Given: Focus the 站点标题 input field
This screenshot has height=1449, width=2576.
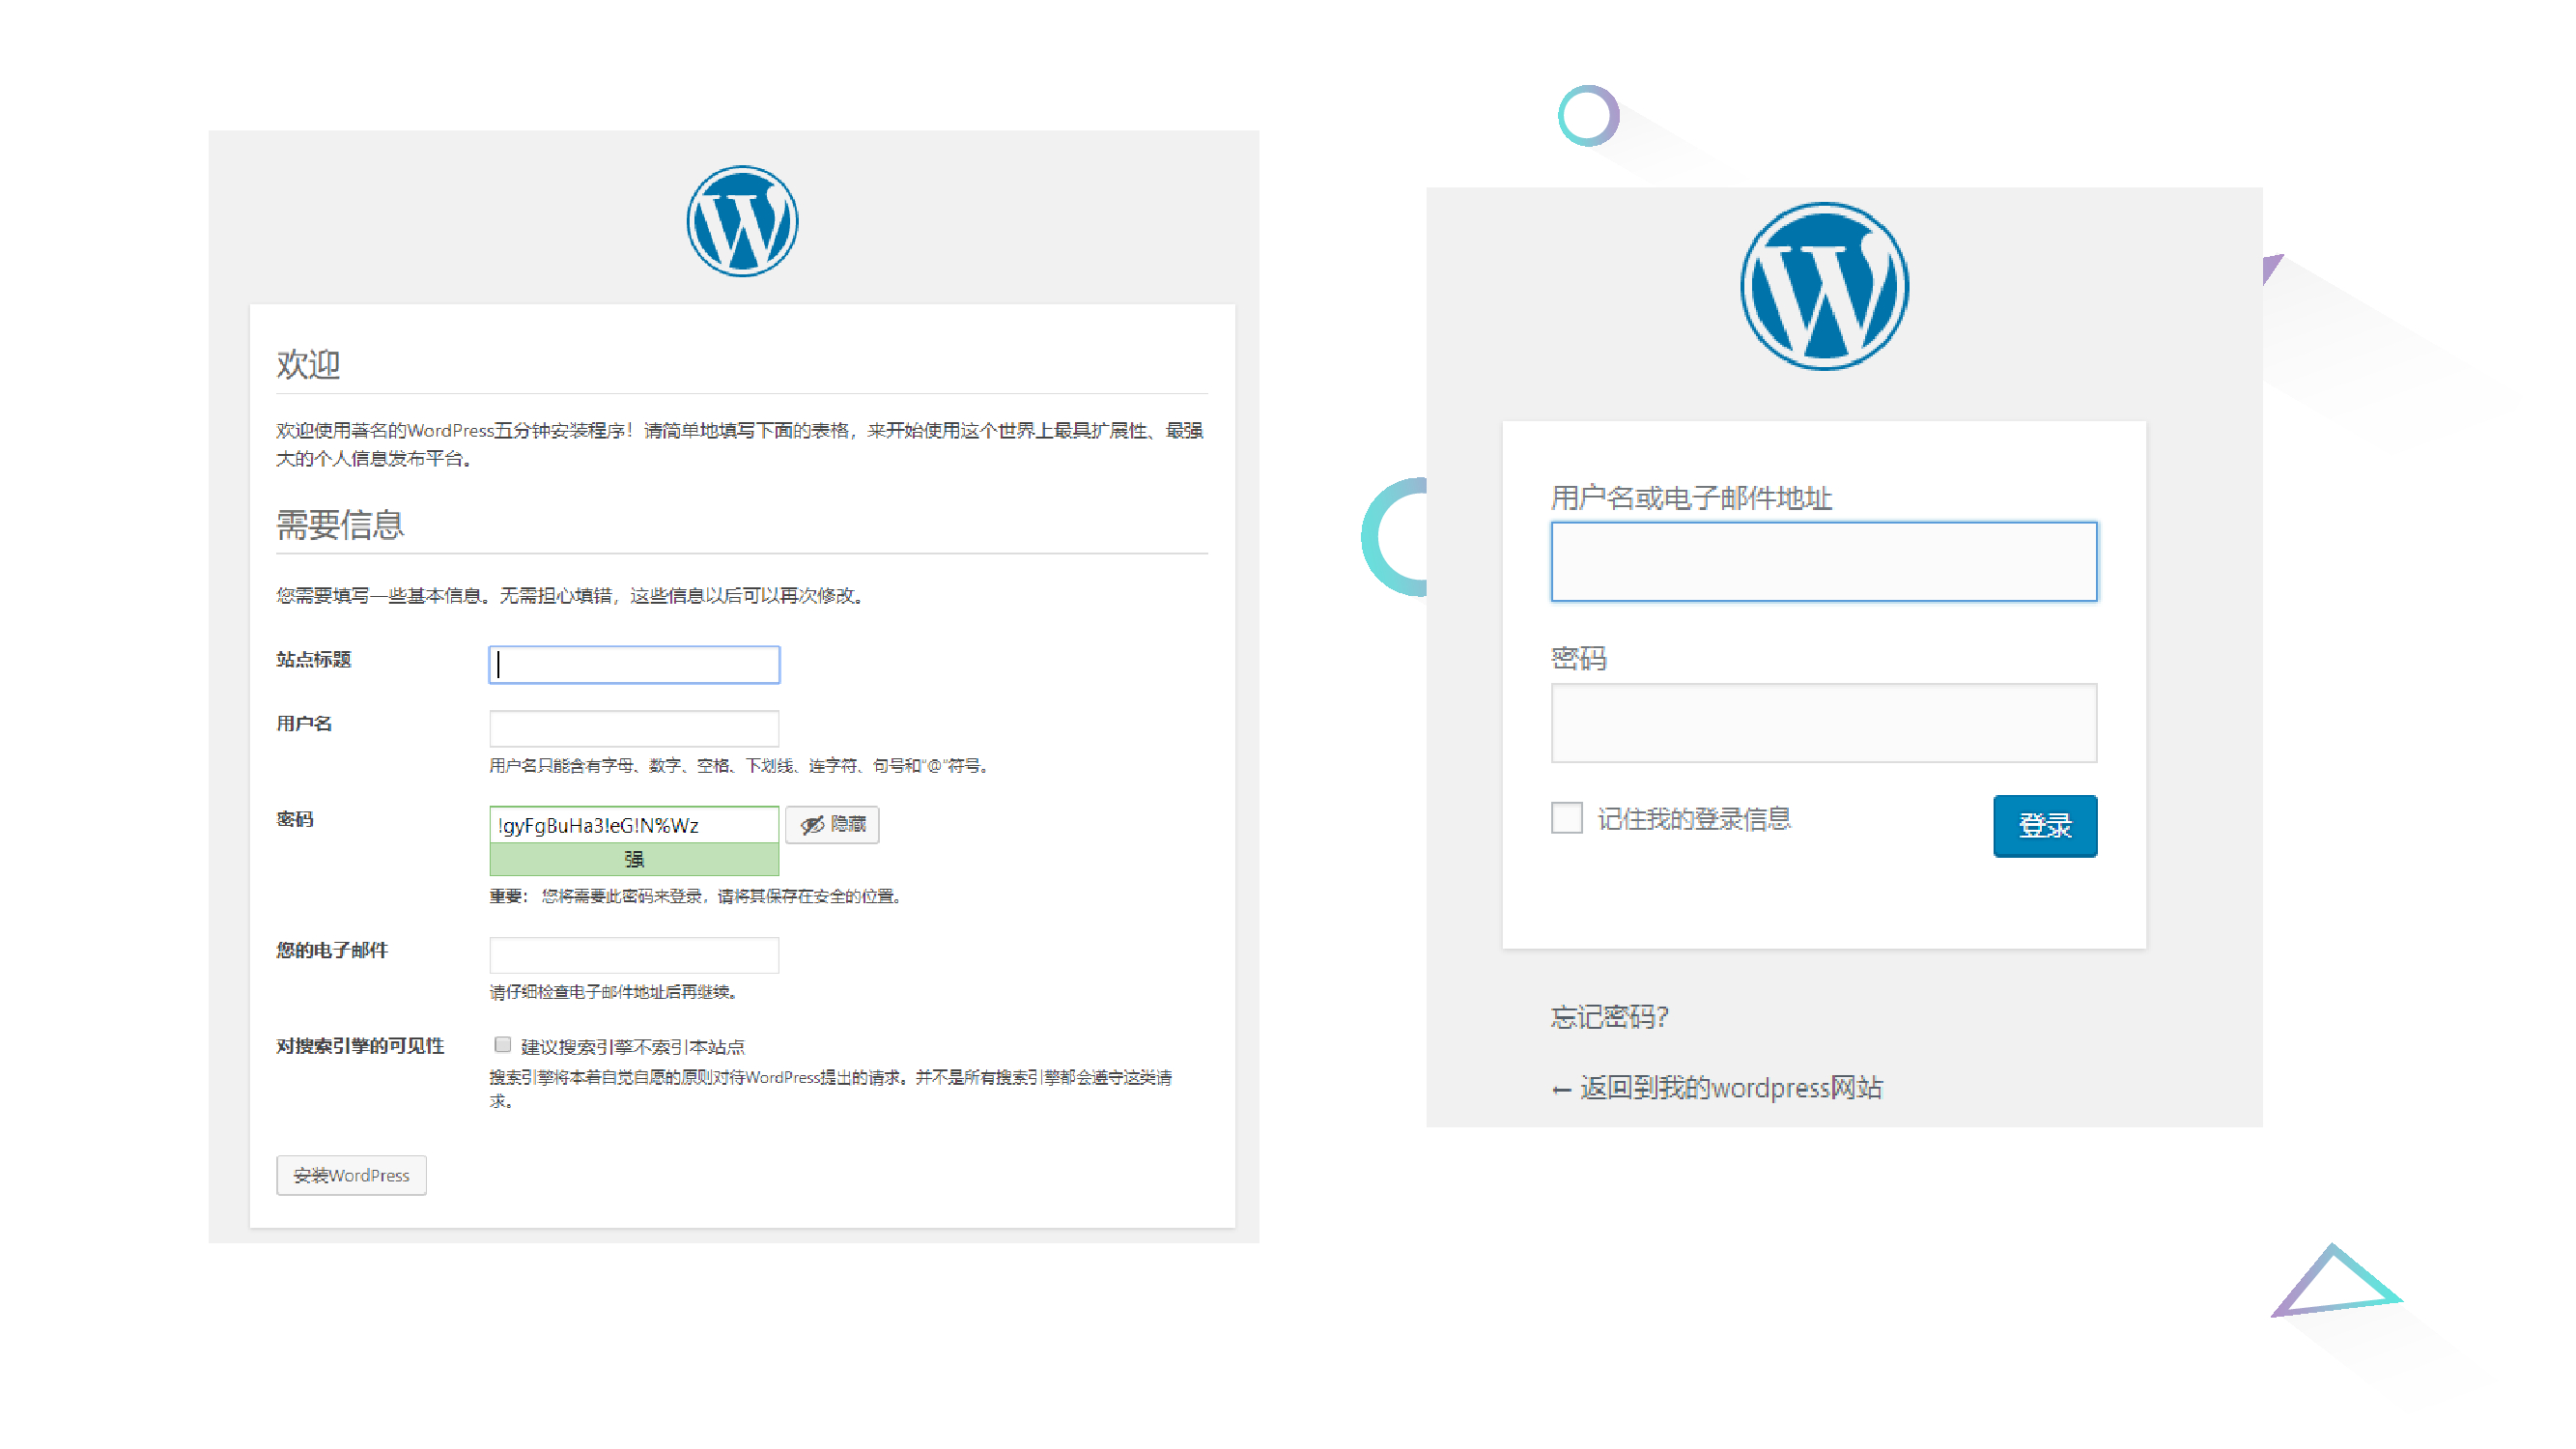Looking at the screenshot, I should [x=634, y=665].
